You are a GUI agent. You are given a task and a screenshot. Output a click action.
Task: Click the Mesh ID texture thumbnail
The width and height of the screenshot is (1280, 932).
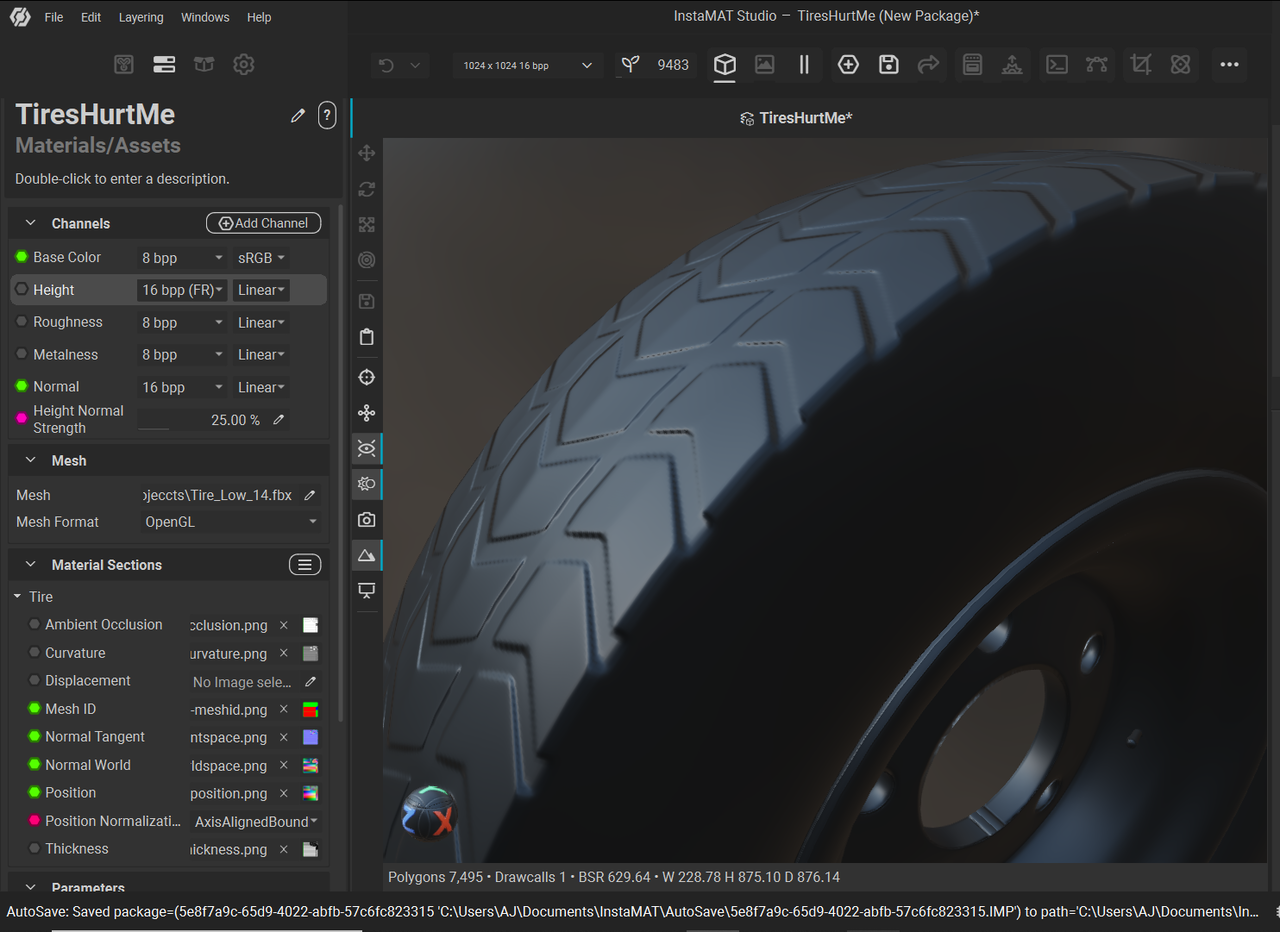point(310,709)
